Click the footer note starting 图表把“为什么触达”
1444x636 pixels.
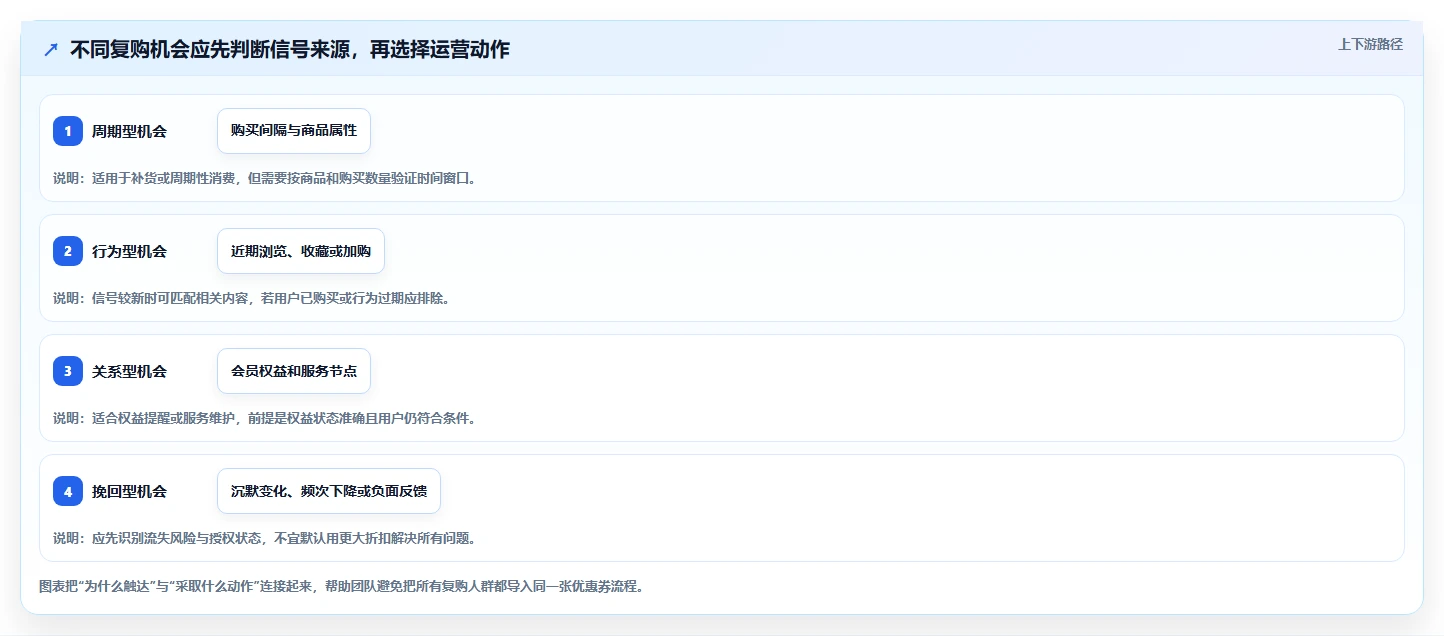point(341,586)
